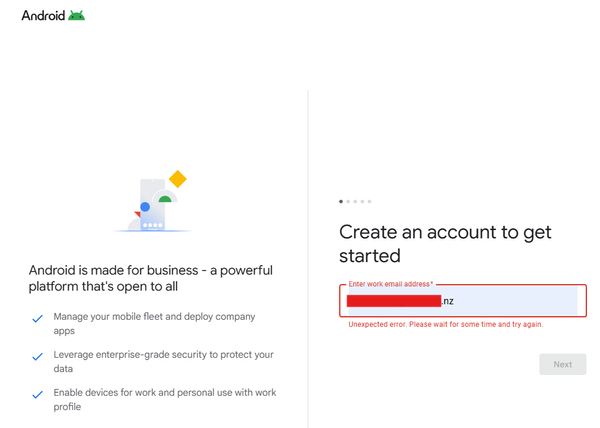Click the yellow diamond shape in illustration

[178, 179]
